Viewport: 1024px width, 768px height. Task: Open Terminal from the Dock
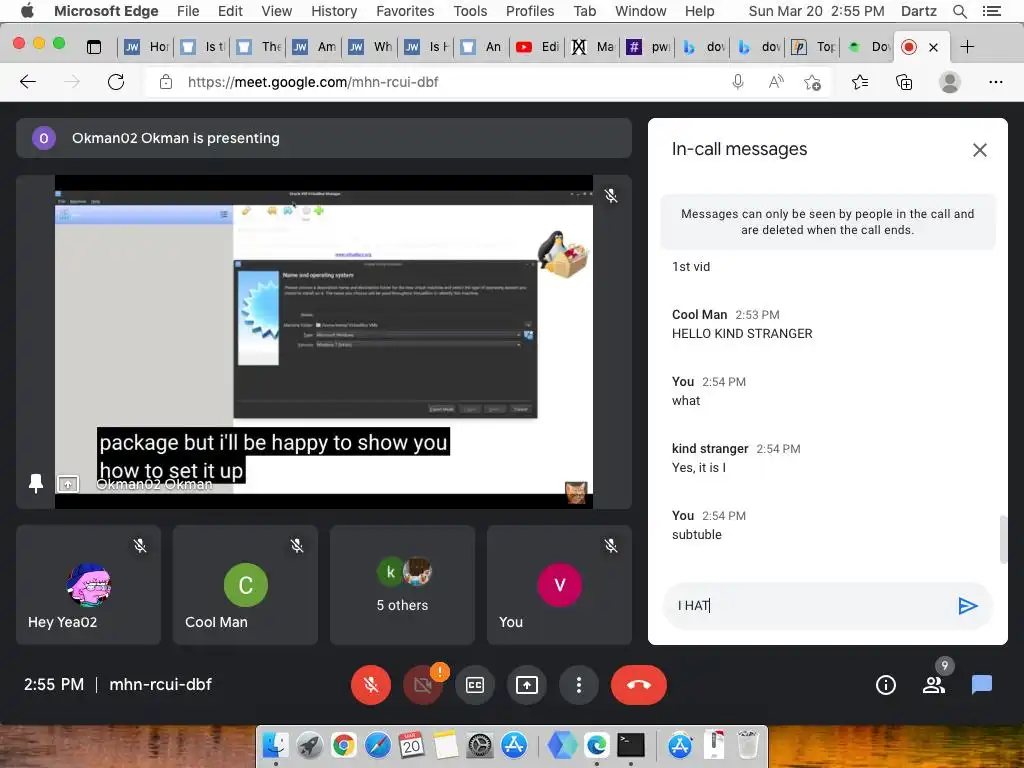coord(630,744)
